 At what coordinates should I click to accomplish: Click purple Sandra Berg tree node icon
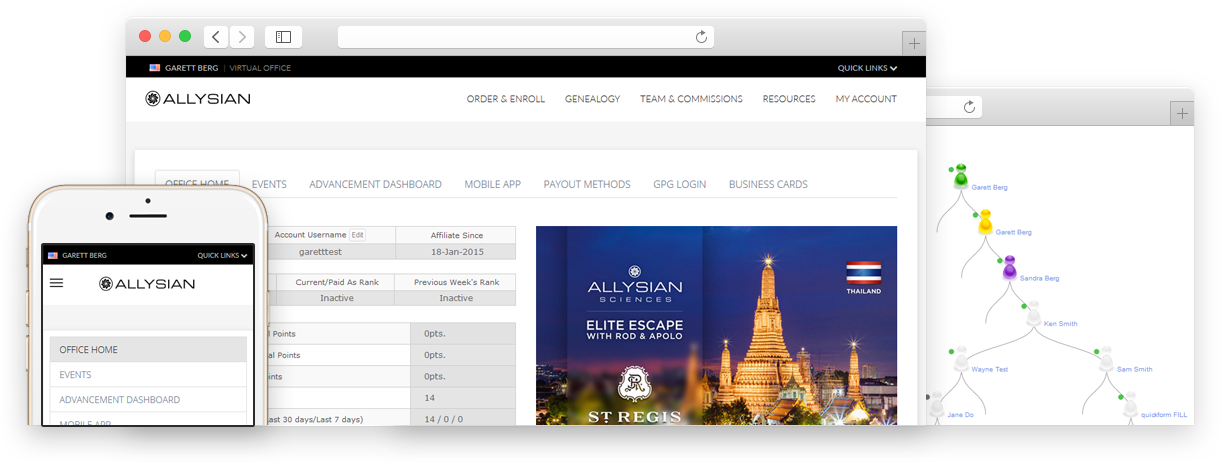click(x=1009, y=268)
